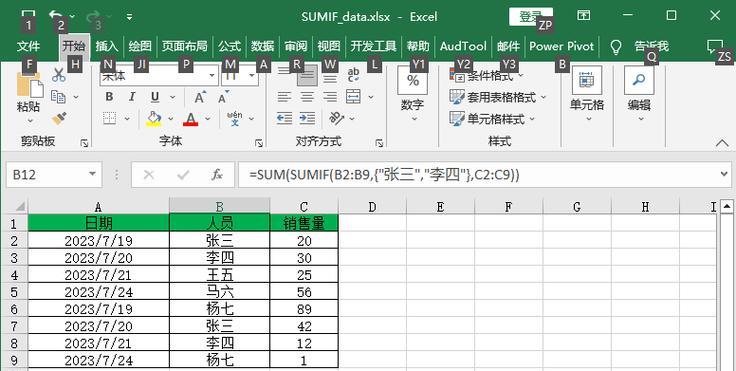This screenshot has height=371, width=736.
Task: Select the Format Painter brush icon
Action: [x=59, y=118]
